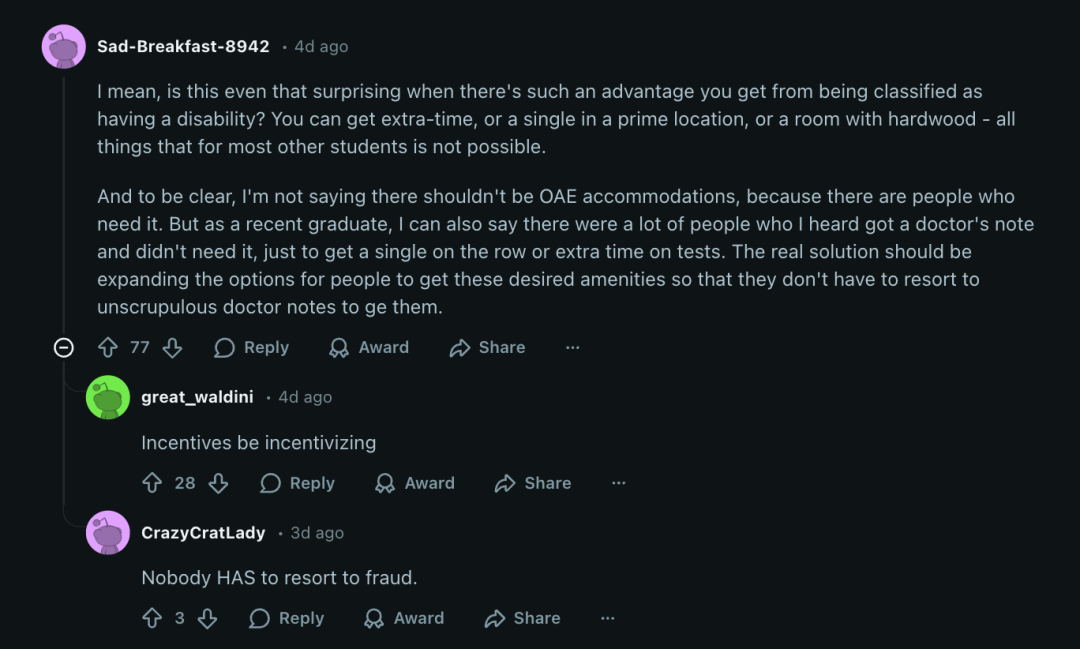Open Sad-Breakfast-8942's user profile link
Screen dimensions: 1080x649
click(183, 46)
